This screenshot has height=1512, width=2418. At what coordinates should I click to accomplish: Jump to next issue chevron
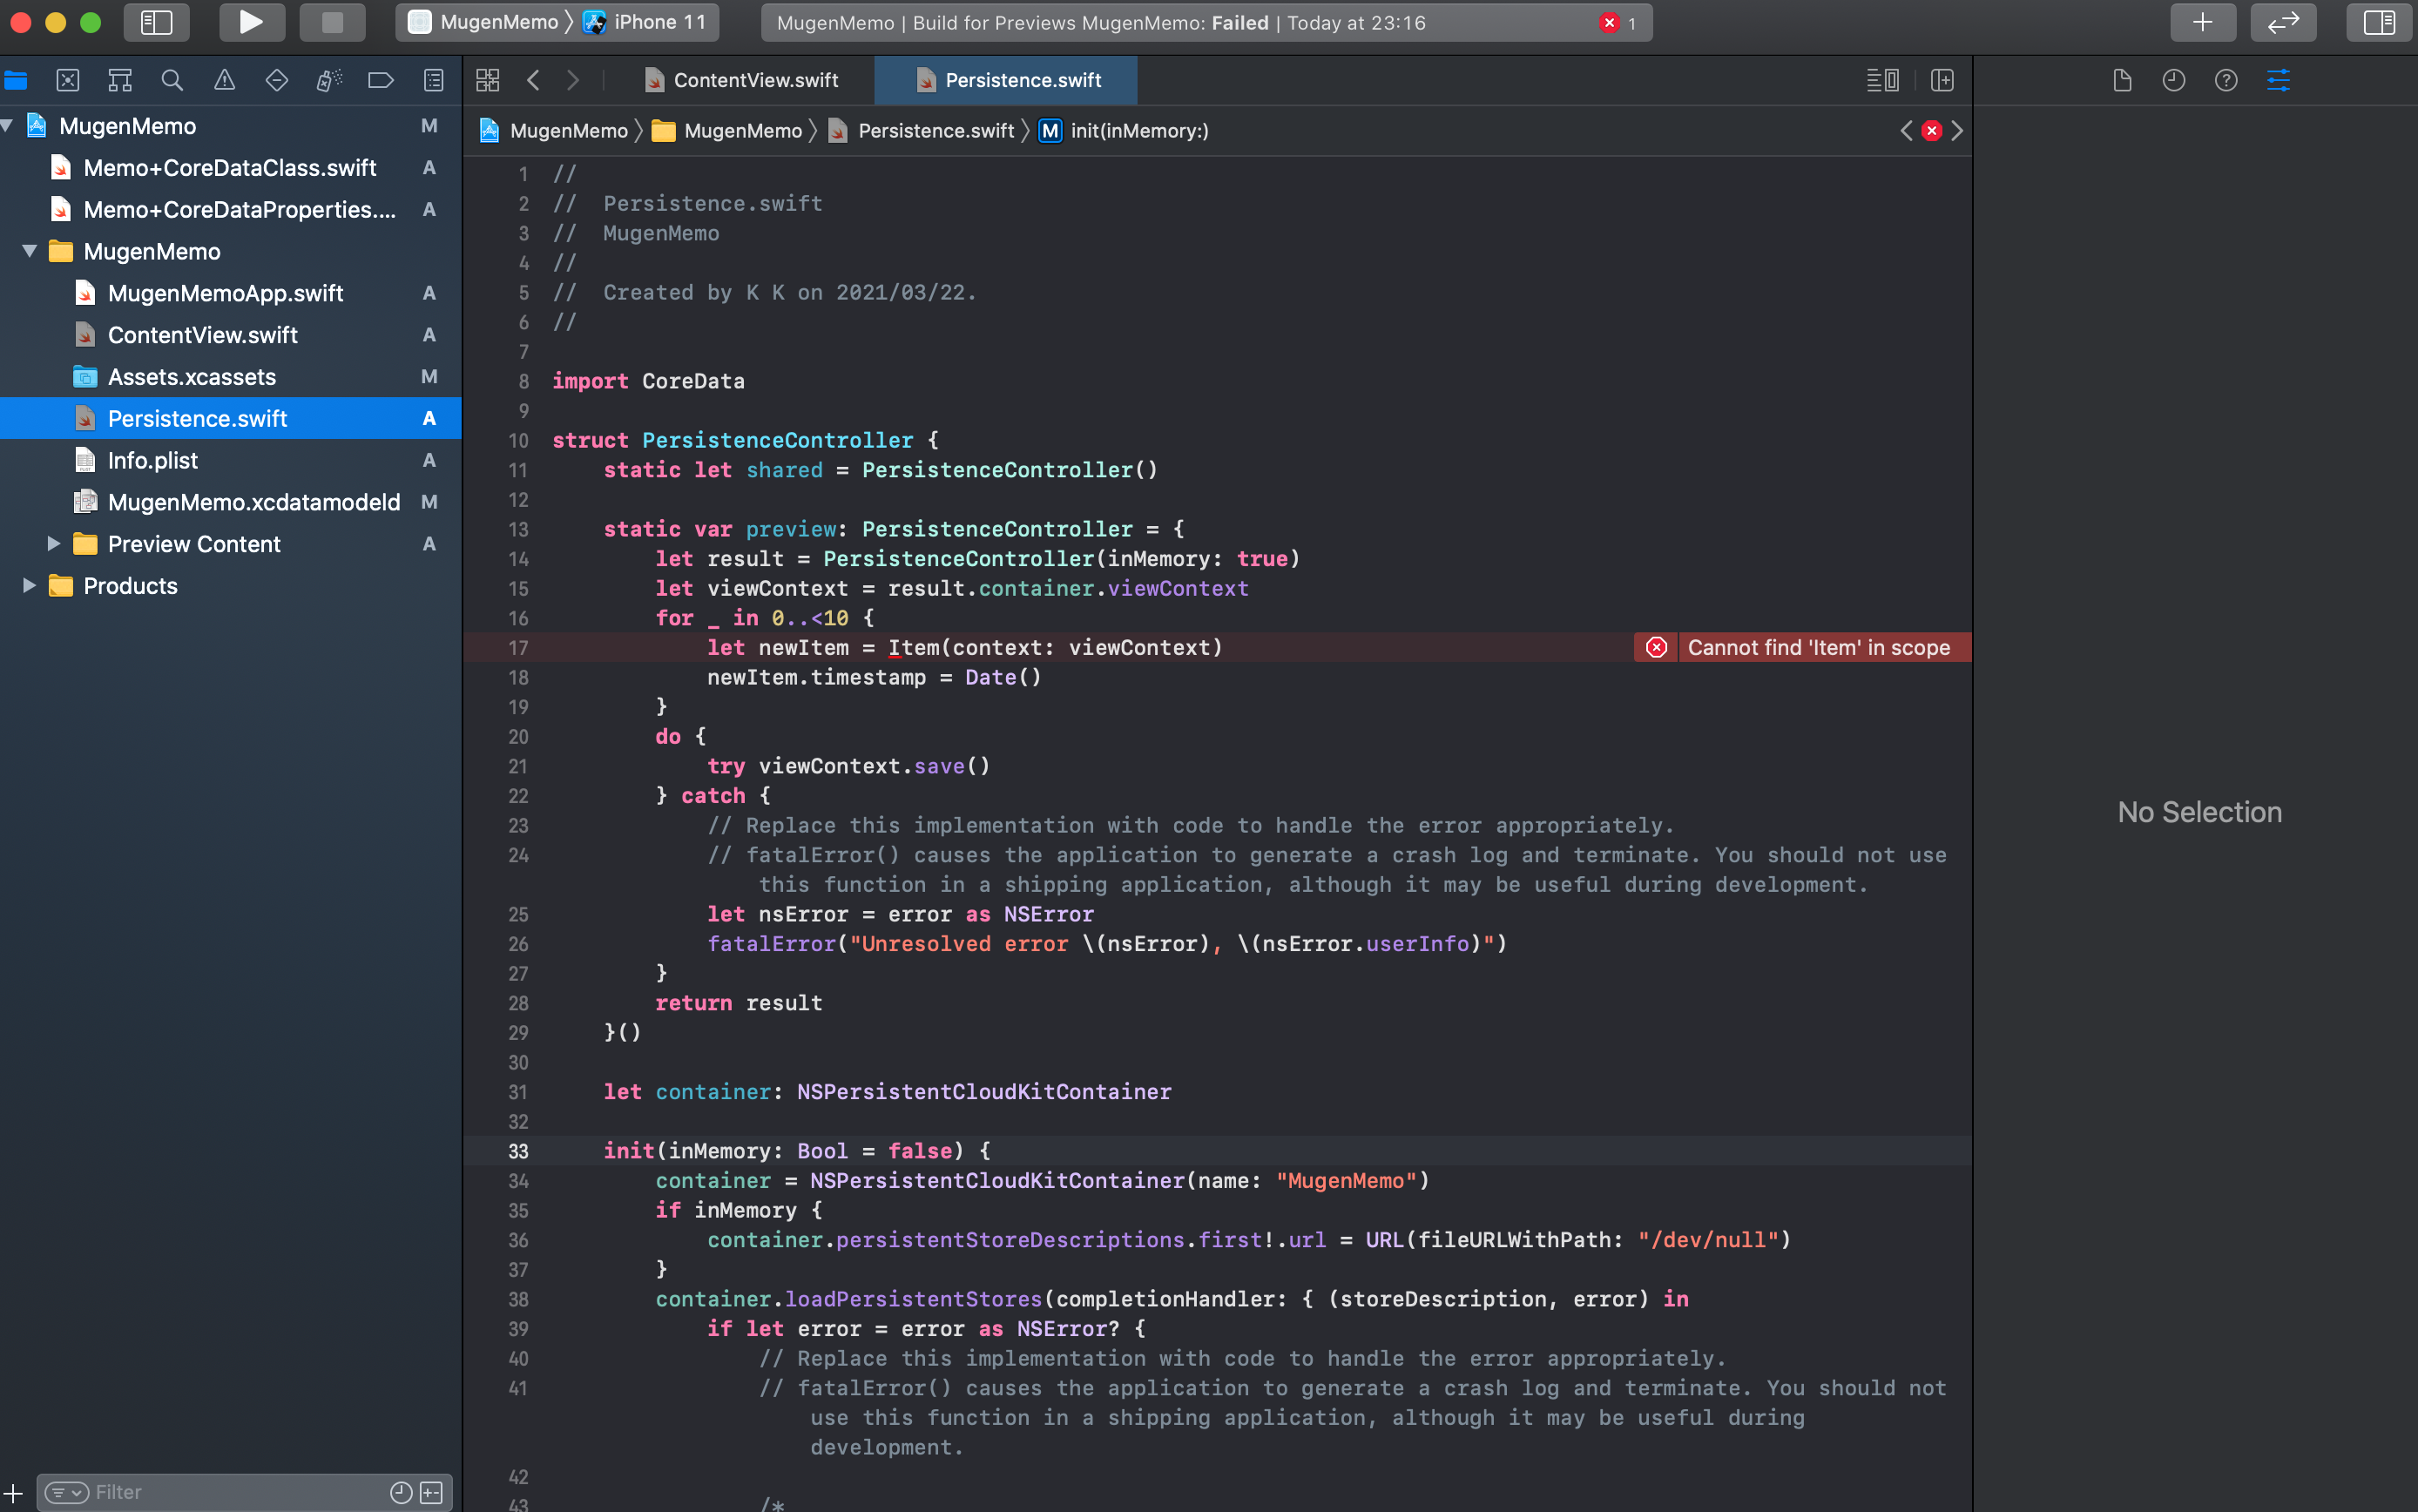(x=1957, y=131)
